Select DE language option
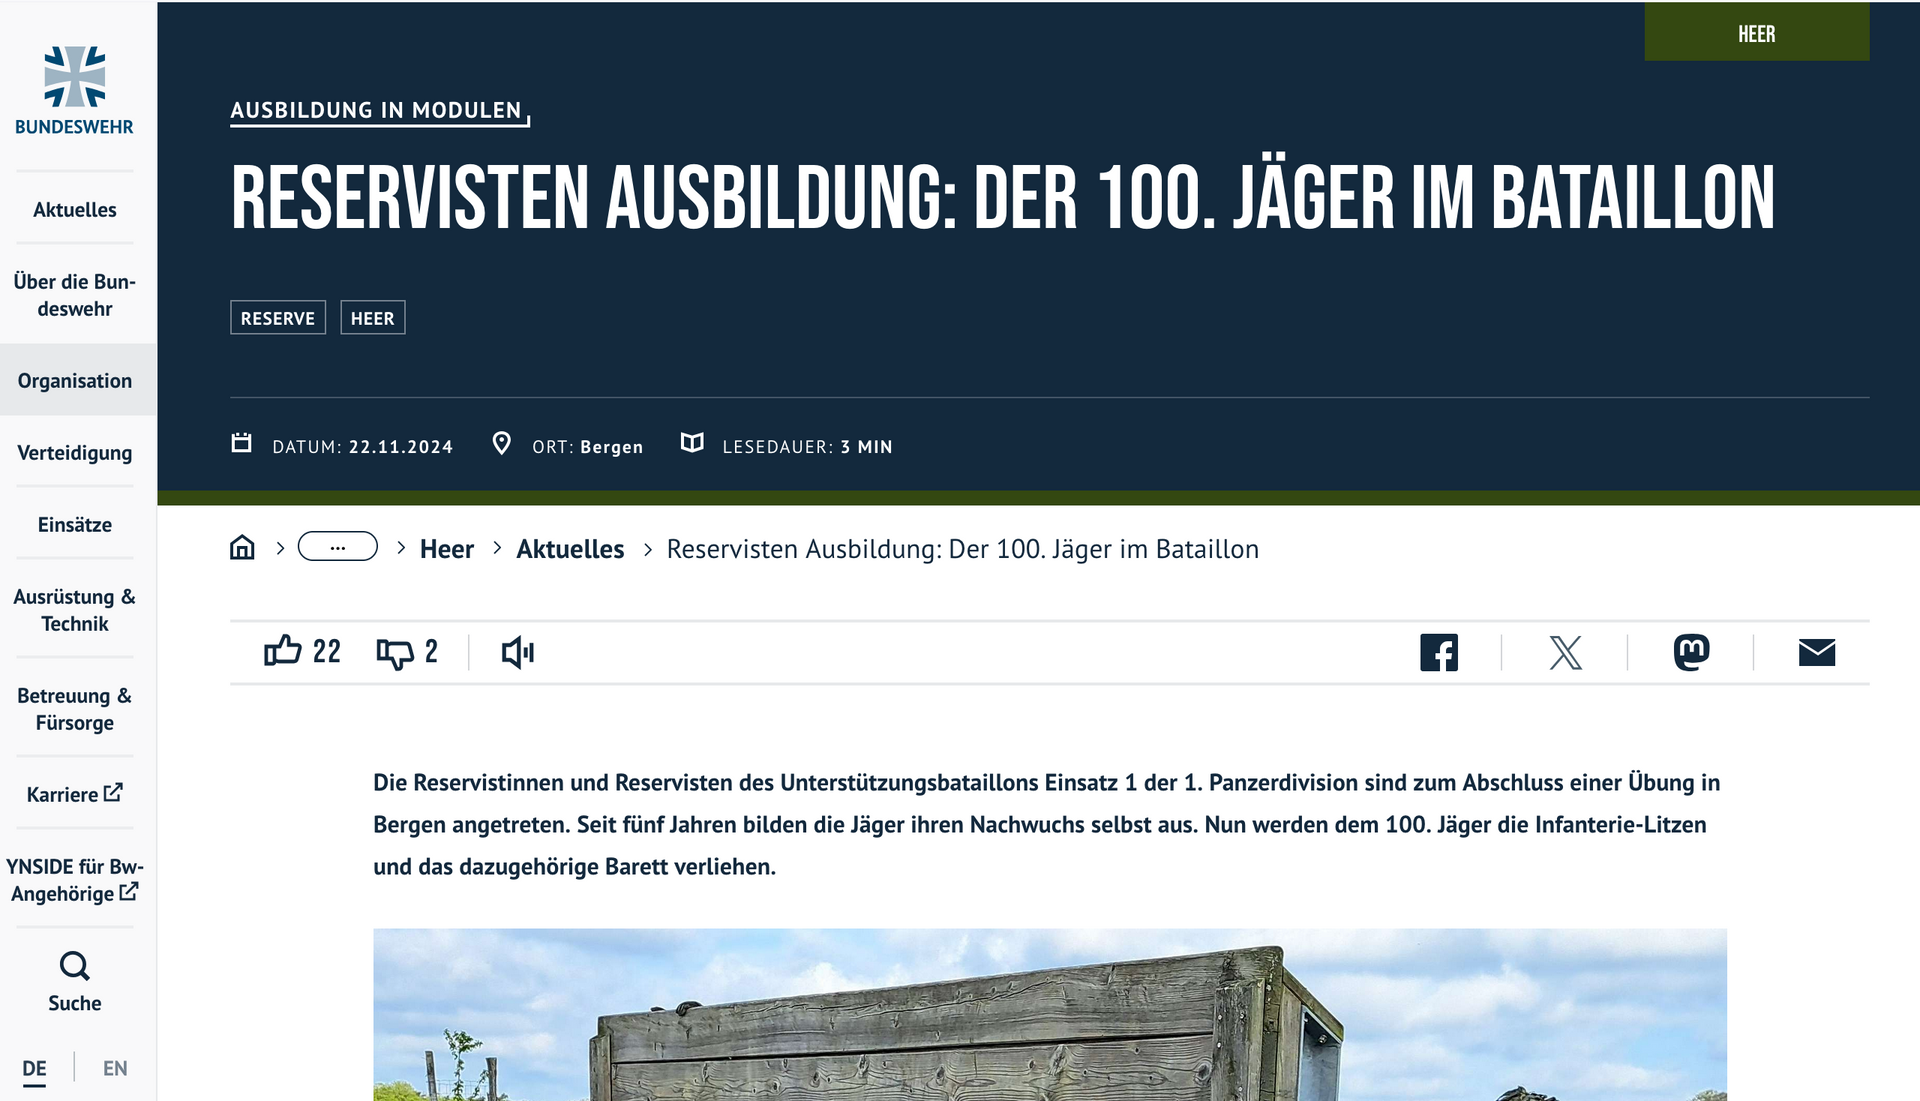1920x1101 pixels. [x=35, y=1068]
